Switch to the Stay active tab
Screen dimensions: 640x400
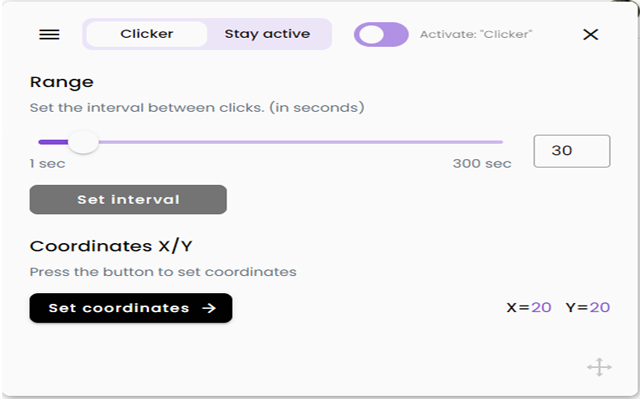(267, 34)
